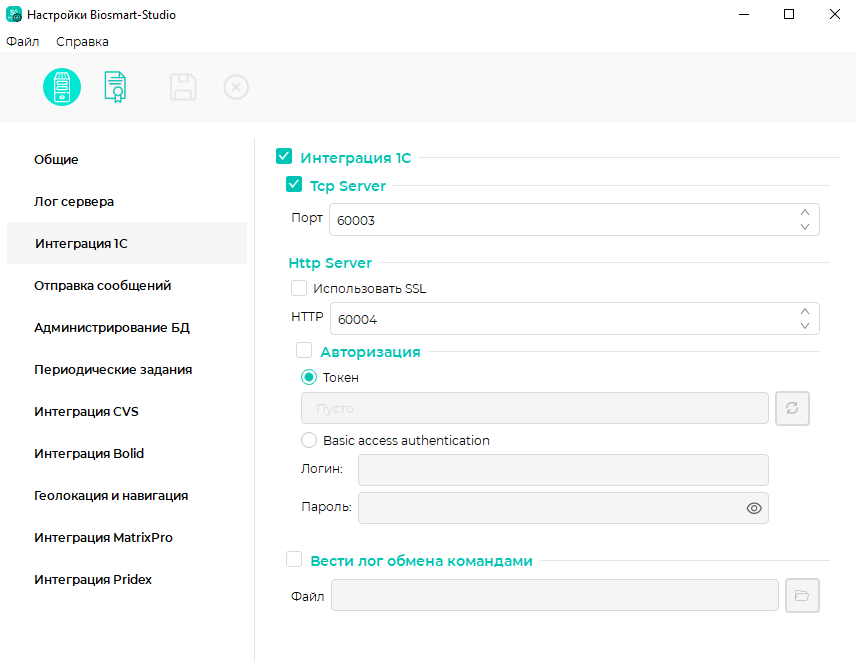The width and height of the screenshot is (856, 669).
Task: Decrease Порт value with down arrow
Action: (805, 227)
